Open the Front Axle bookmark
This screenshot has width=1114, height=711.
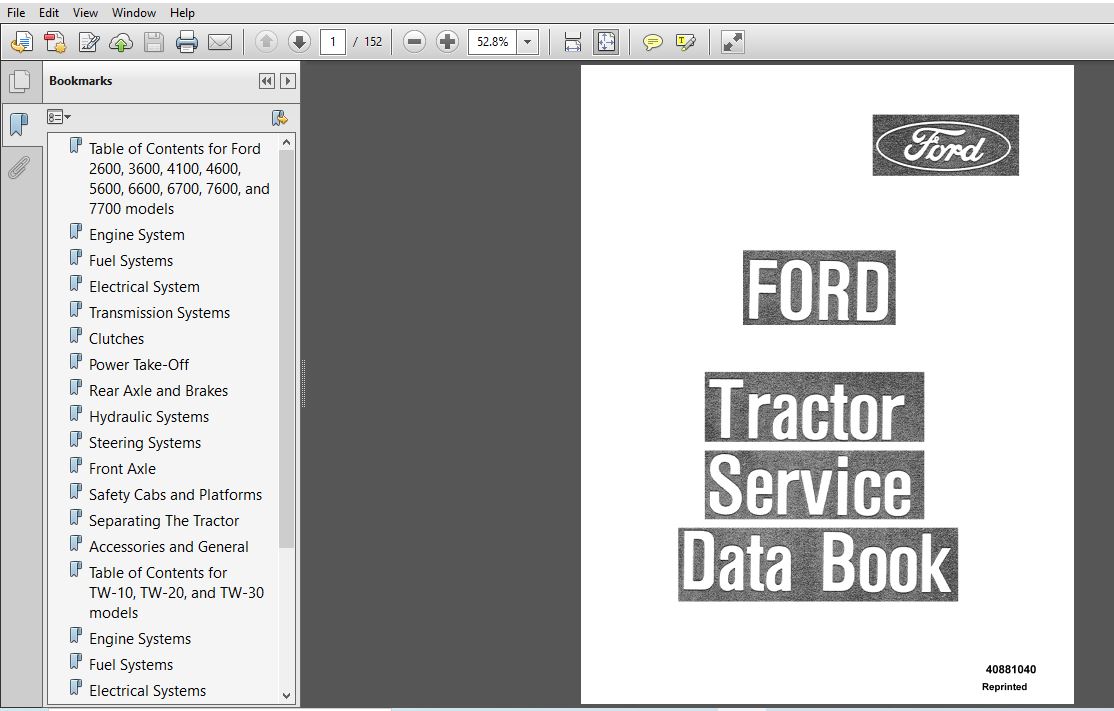[x=122, y=469]
